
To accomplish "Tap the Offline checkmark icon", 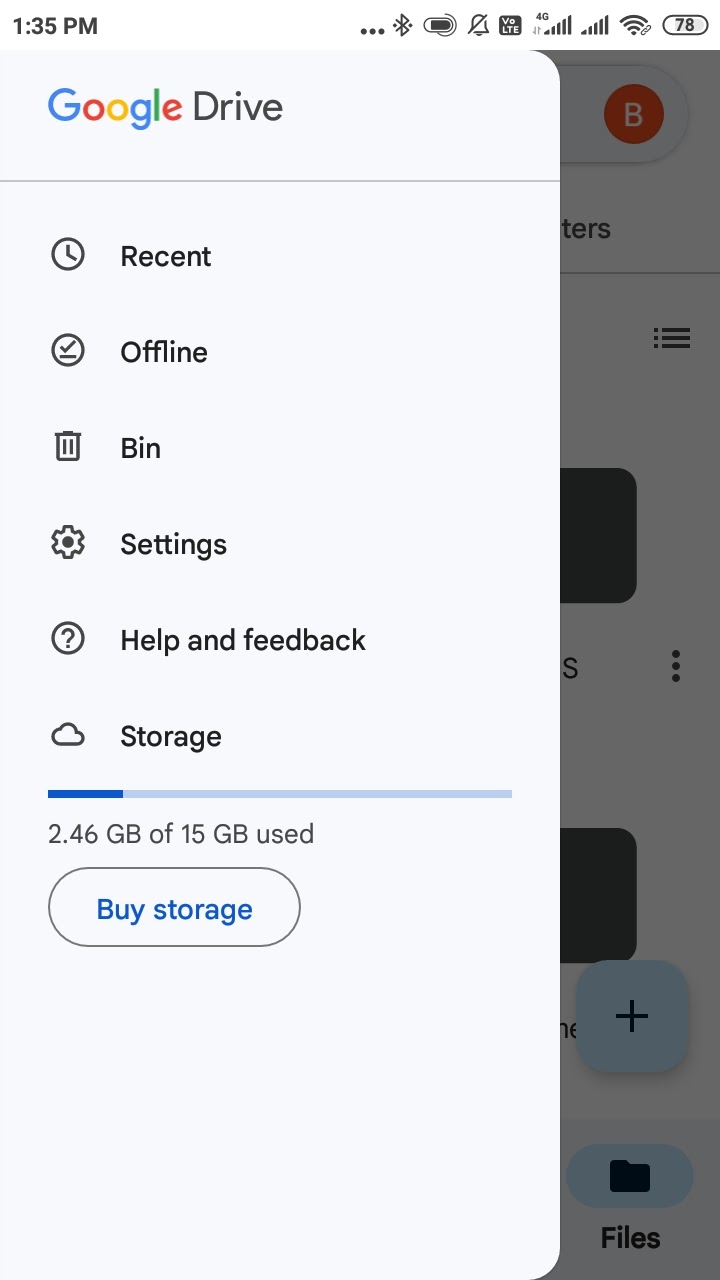I will click(x=68, y=351).
